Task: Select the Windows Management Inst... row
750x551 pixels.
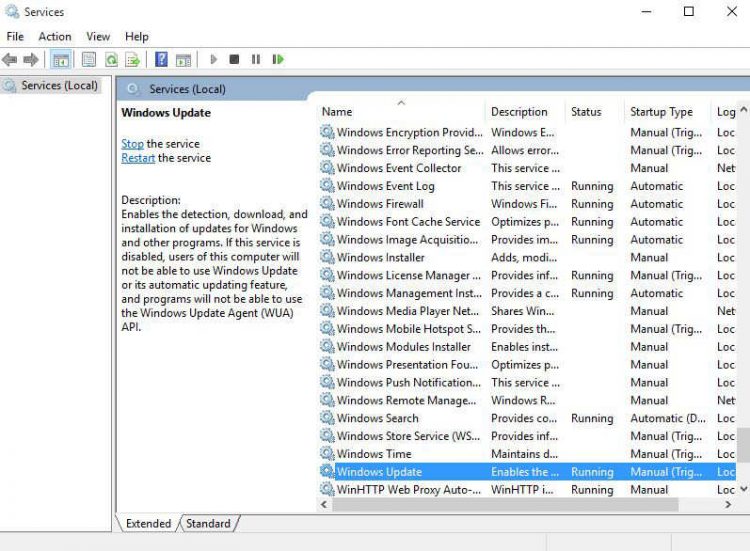Action: tap(528, 293)
